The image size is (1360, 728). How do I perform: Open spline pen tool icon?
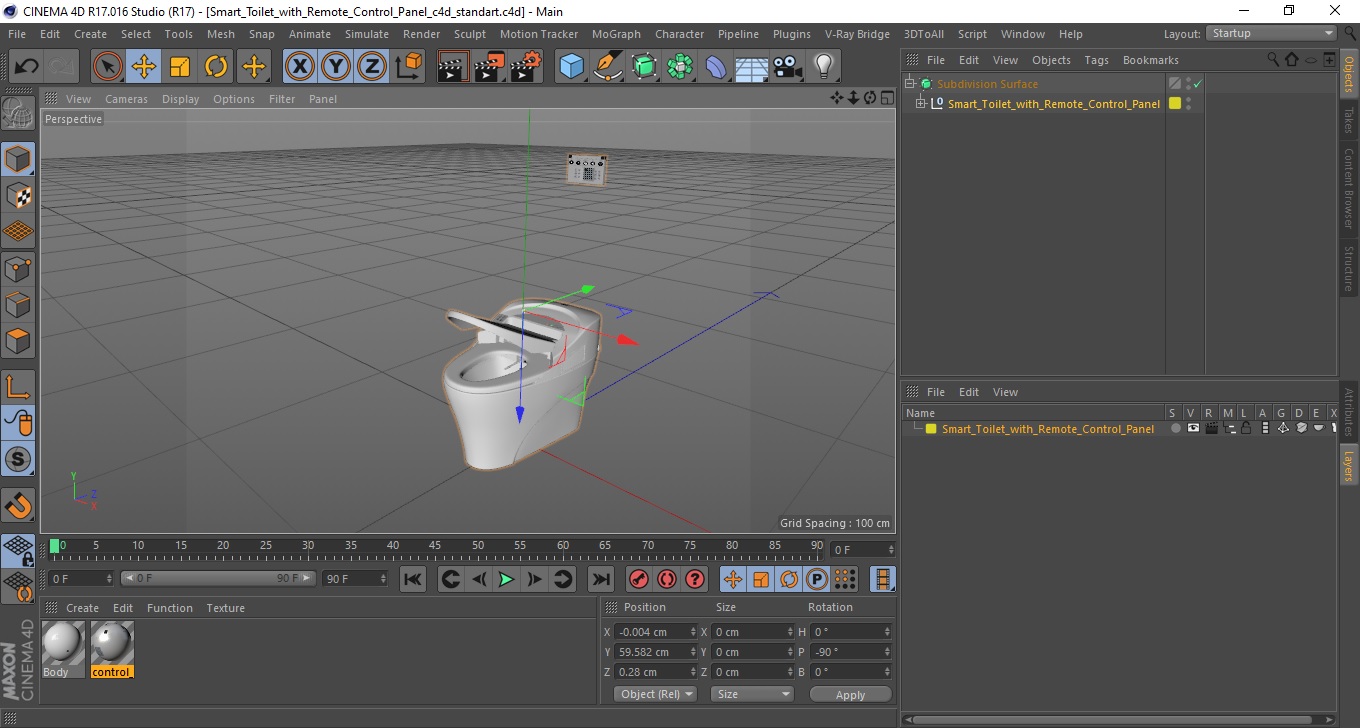(608, 67)
